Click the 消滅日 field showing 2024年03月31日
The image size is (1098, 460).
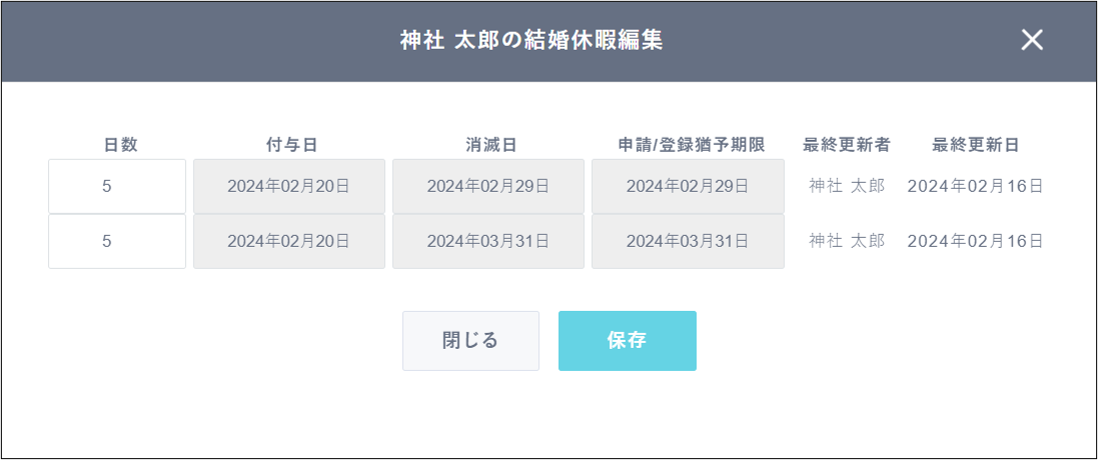point(488,241)
